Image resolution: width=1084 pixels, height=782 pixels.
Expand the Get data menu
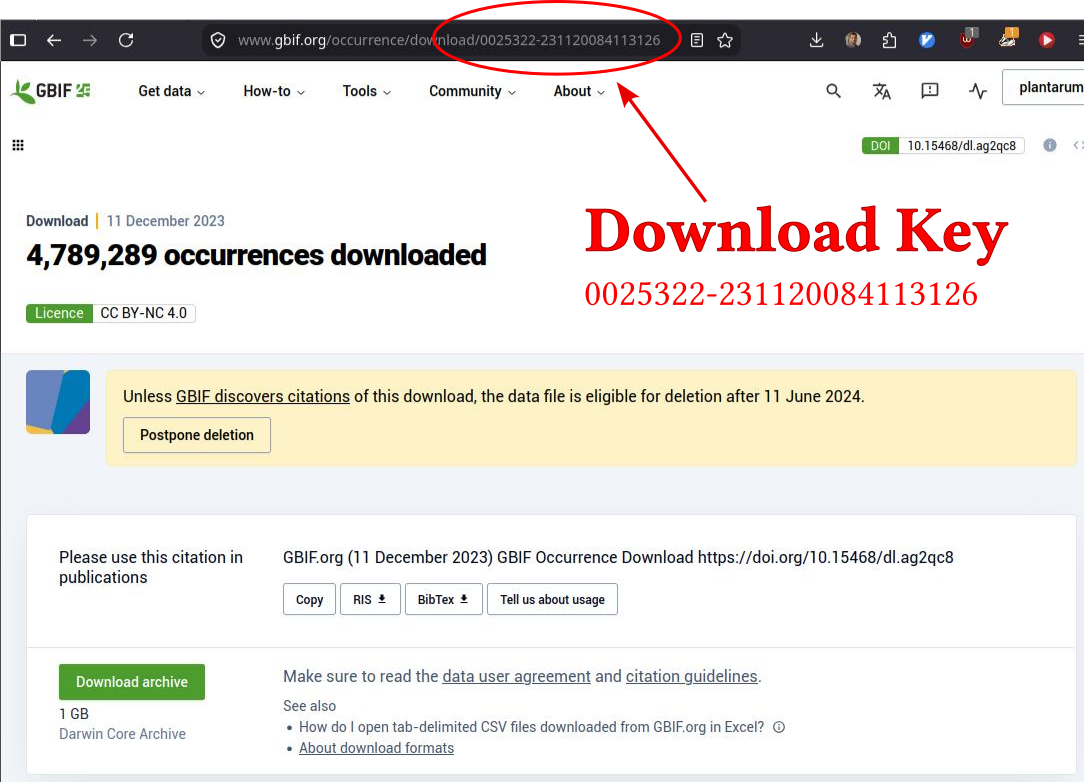171,91
